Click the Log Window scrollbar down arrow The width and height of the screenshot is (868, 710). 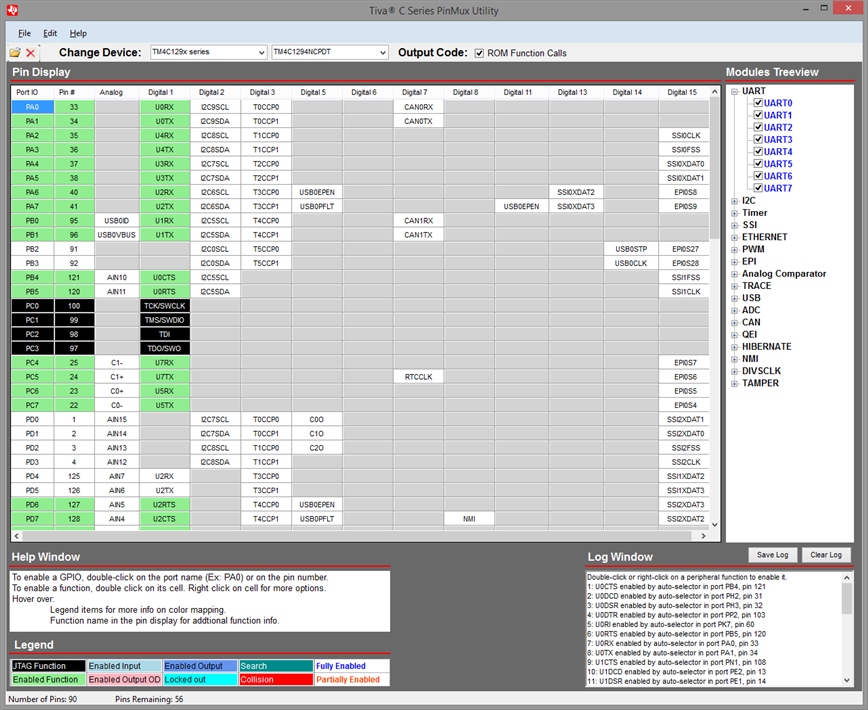tap(847, 680)
